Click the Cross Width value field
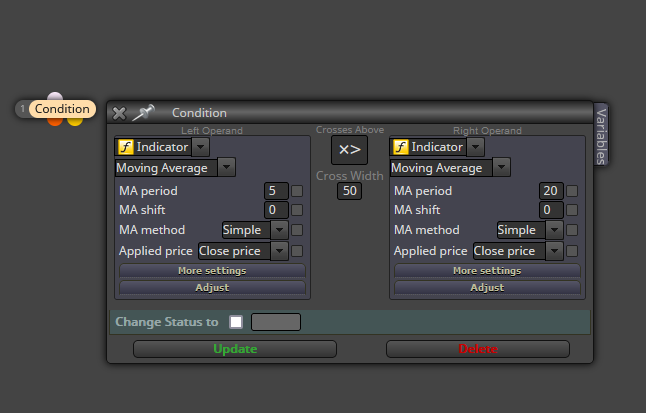The image size is (646, 413). point(349,191)
